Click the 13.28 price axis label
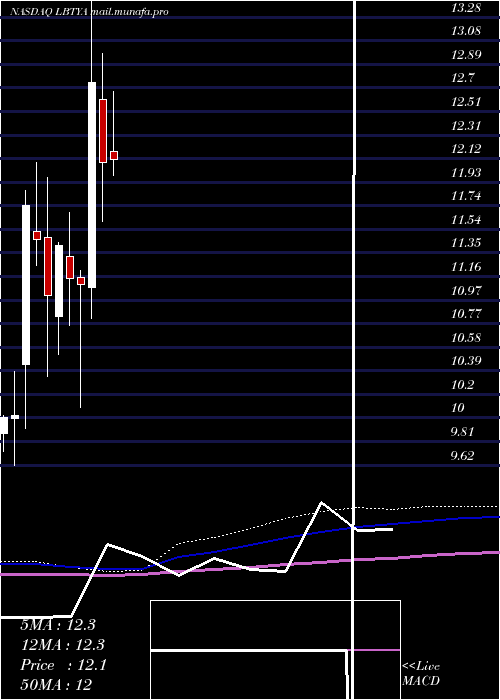 point(466,8)
